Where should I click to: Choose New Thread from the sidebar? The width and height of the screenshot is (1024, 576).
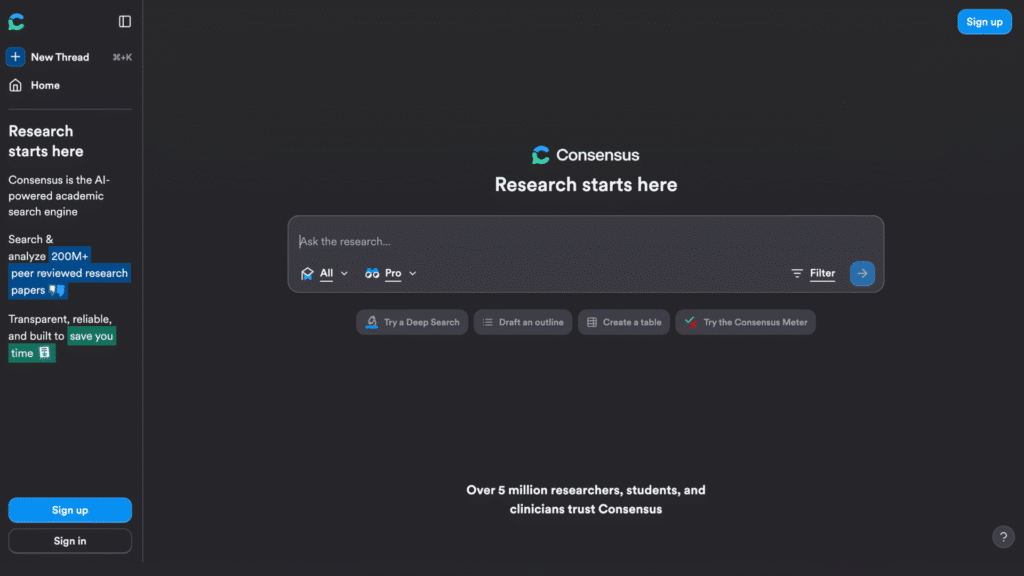pyautogui.click(x=60, y=57)
